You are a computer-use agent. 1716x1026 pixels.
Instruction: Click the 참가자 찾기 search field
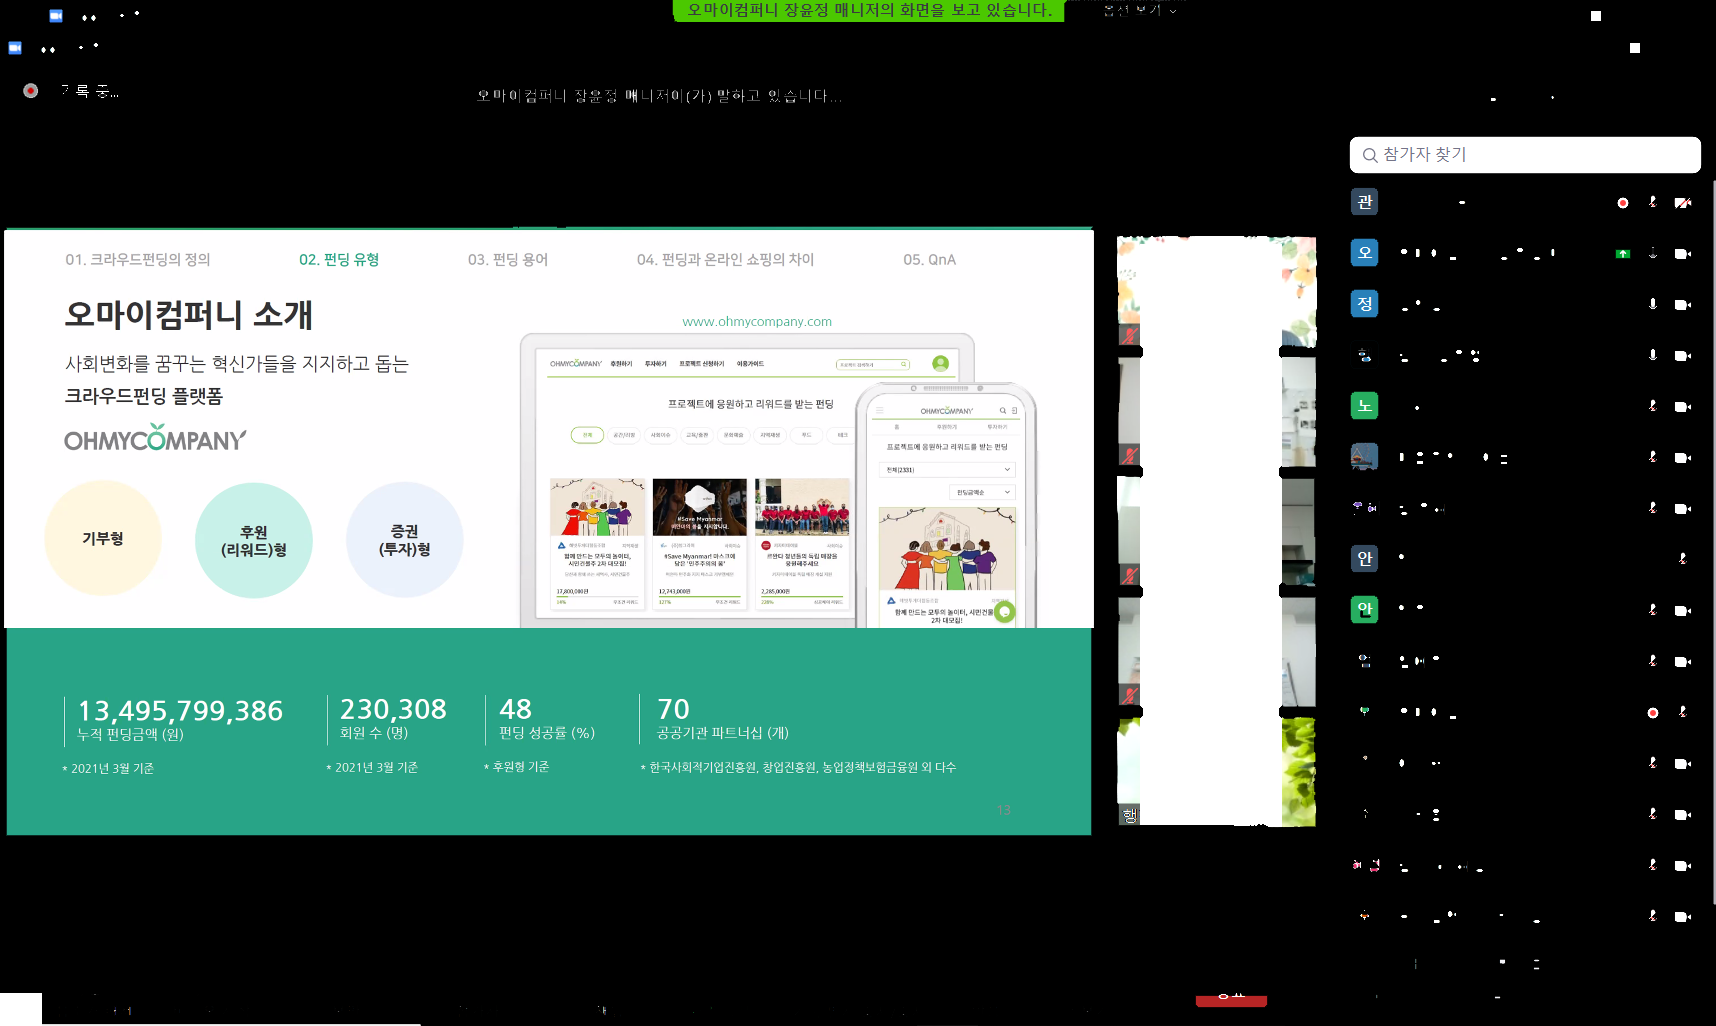[x=1525, y=155]
